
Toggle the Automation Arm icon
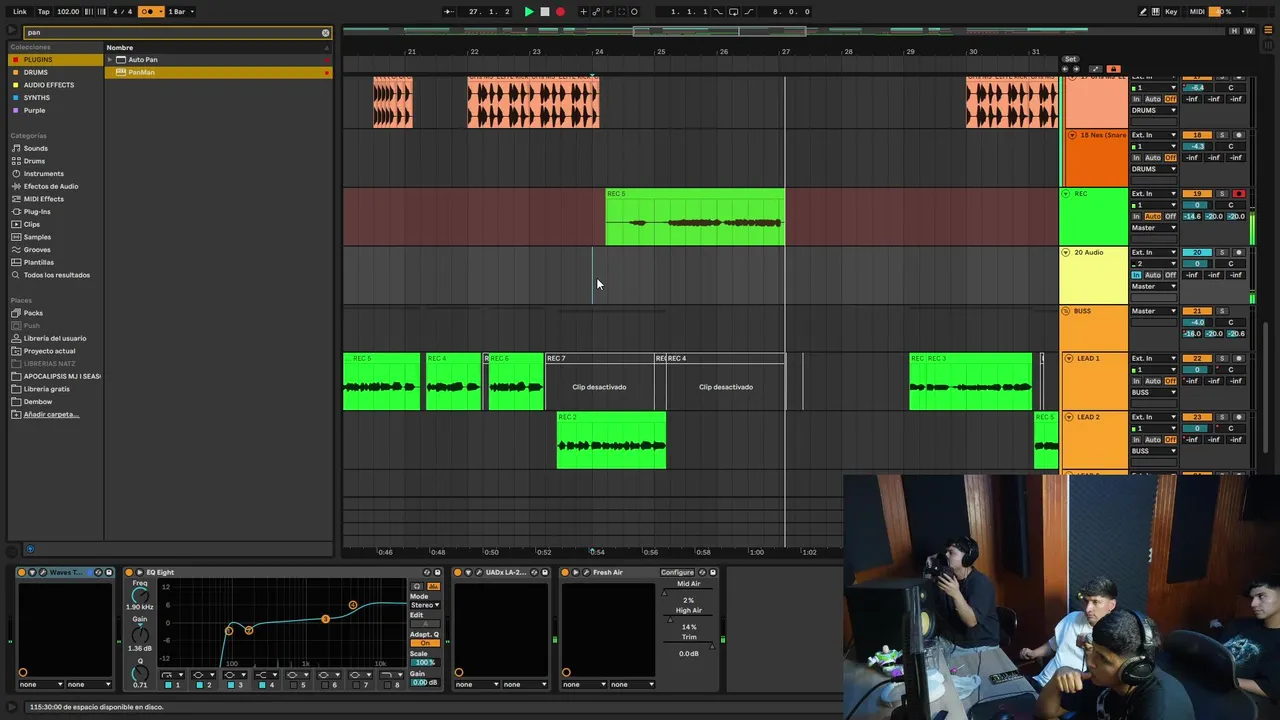597,12
